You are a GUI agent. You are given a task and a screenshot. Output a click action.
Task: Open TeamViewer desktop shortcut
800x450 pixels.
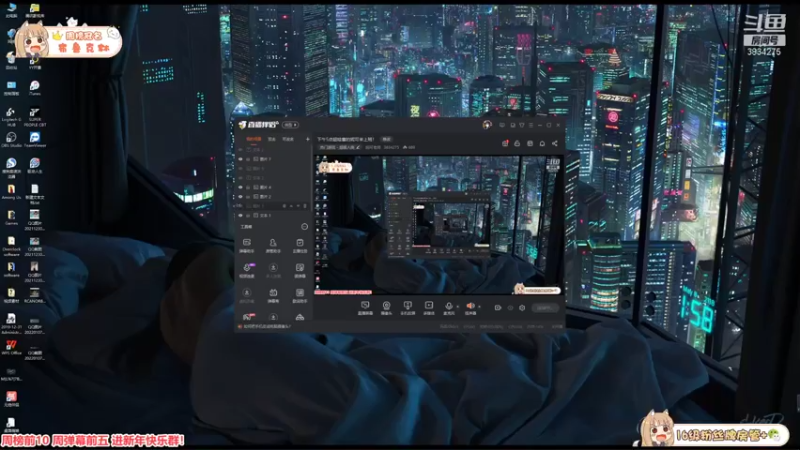(x=35, y=140)
